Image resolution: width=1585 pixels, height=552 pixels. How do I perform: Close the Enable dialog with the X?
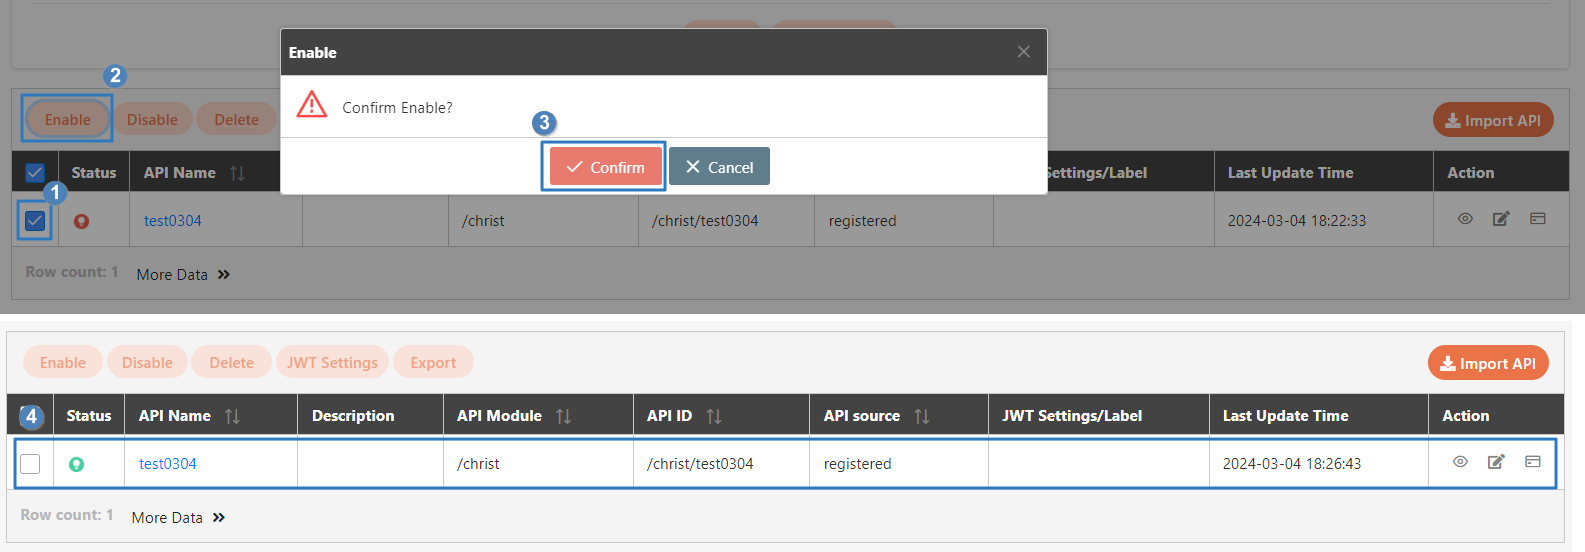[1023, 52]
